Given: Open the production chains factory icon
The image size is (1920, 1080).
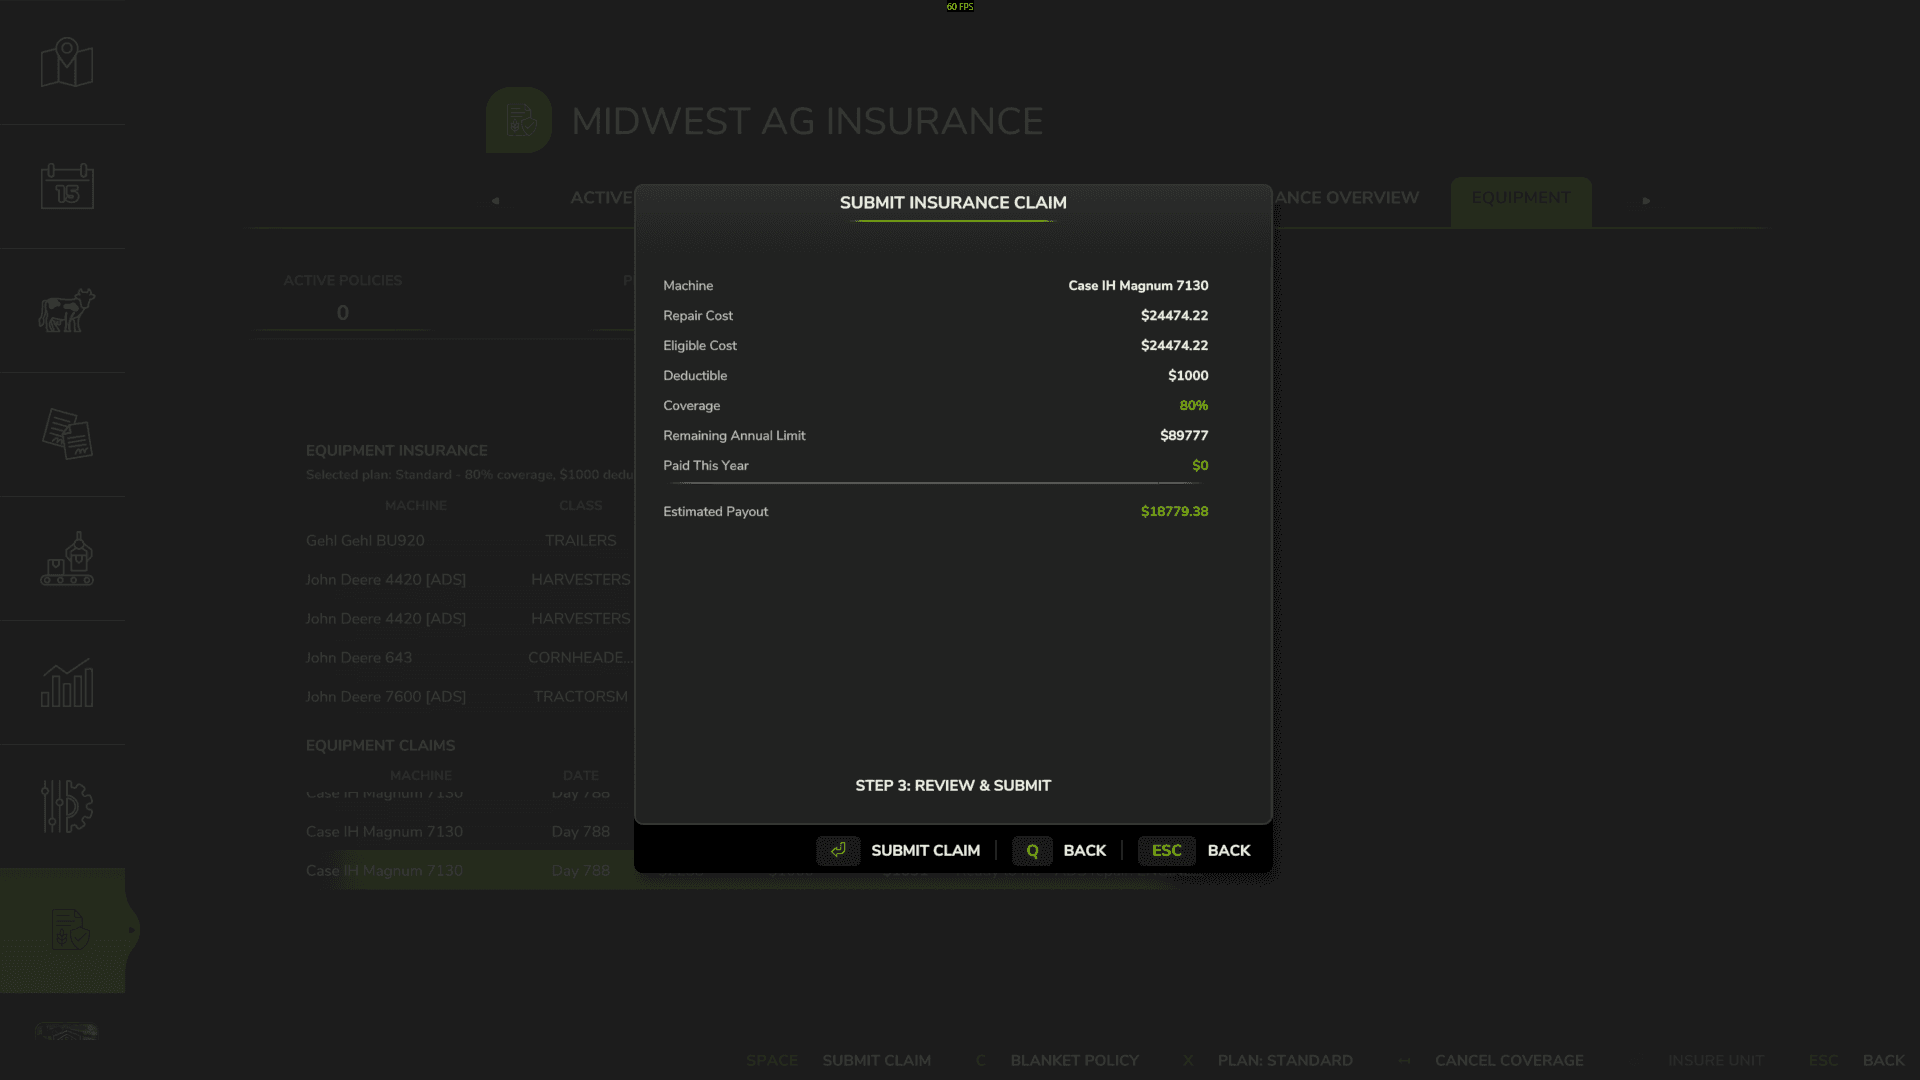Looking at the screenshot, I should click(x=67, y=558).
